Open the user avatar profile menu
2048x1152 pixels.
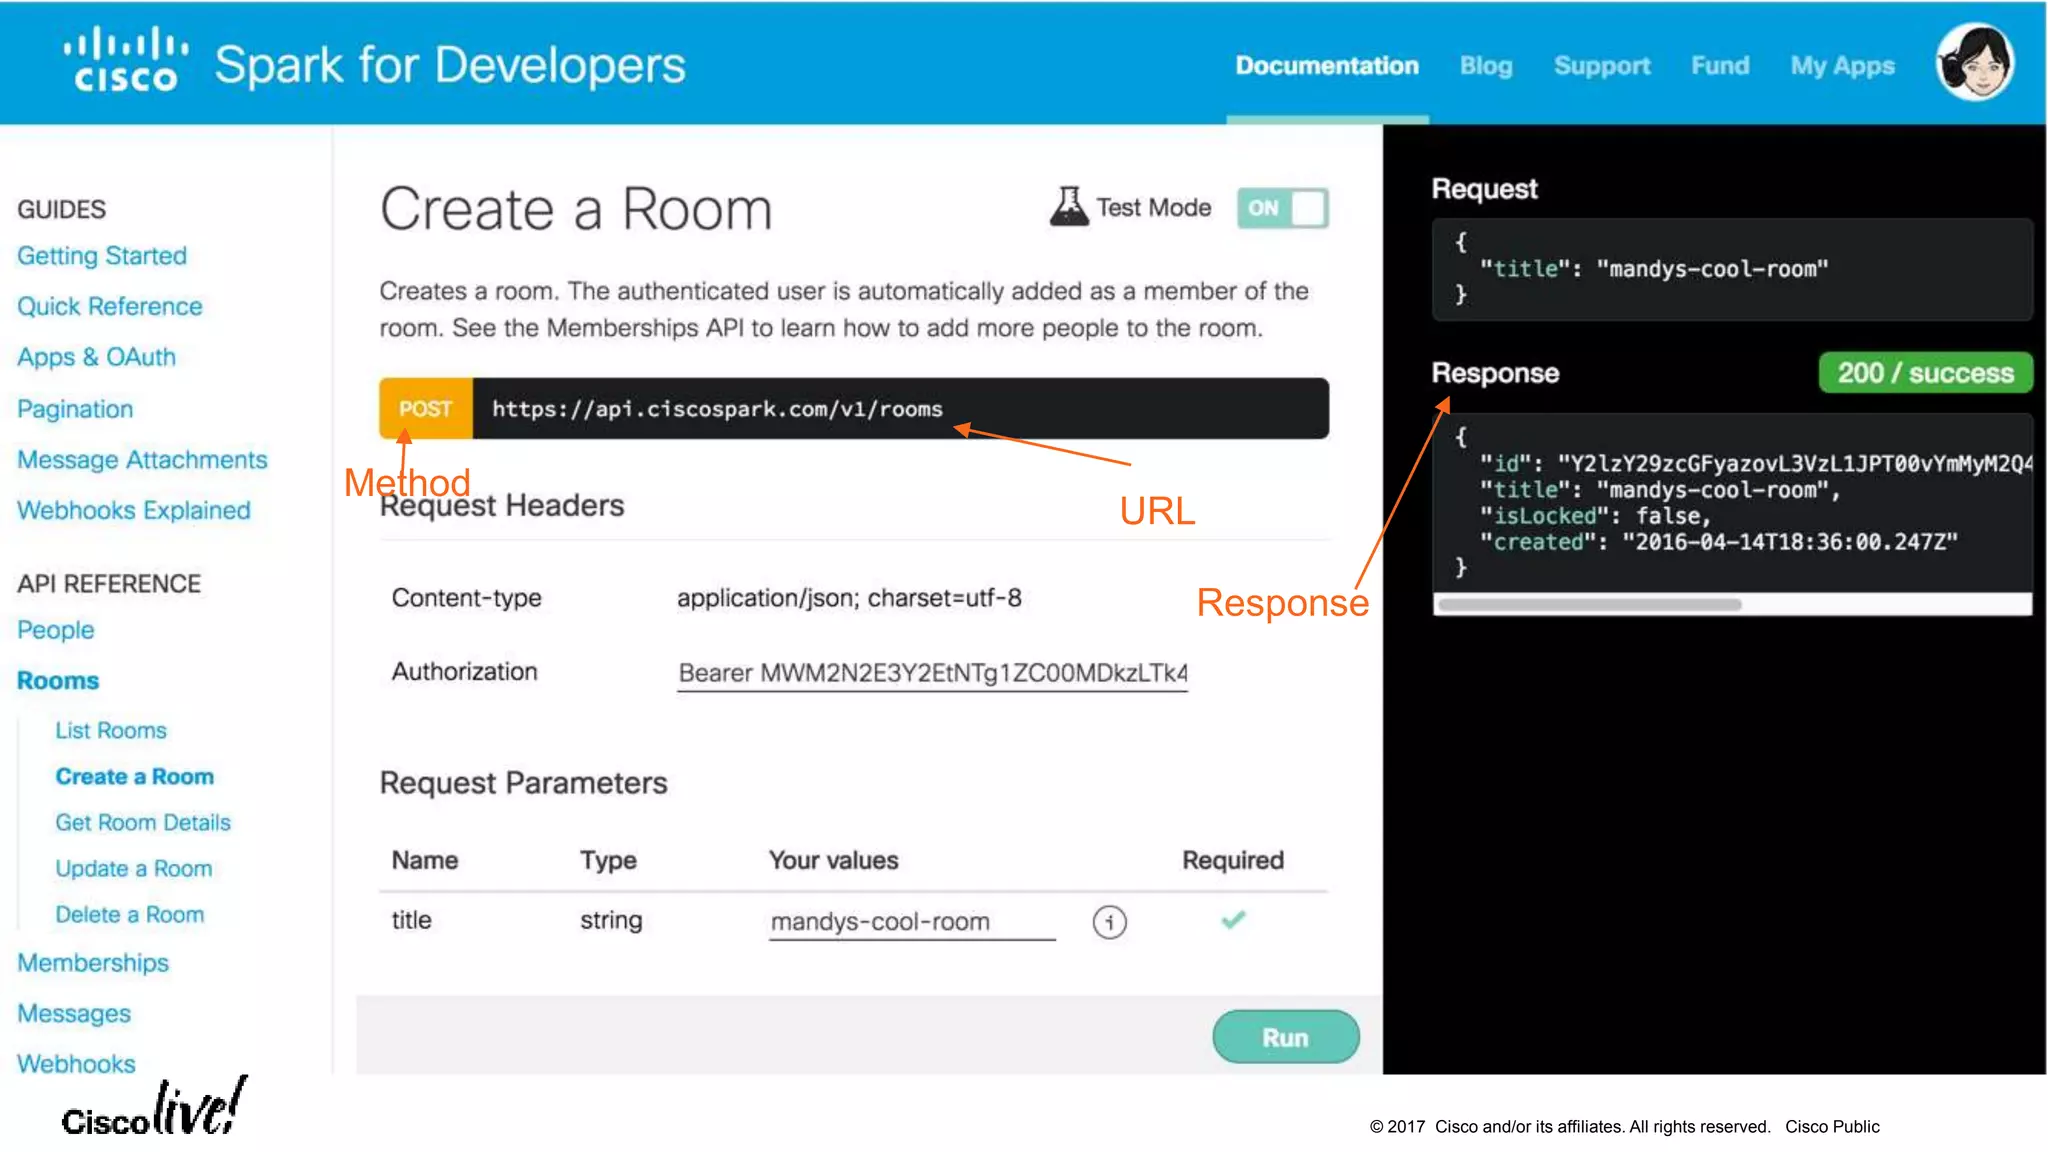click(1974, 63)
